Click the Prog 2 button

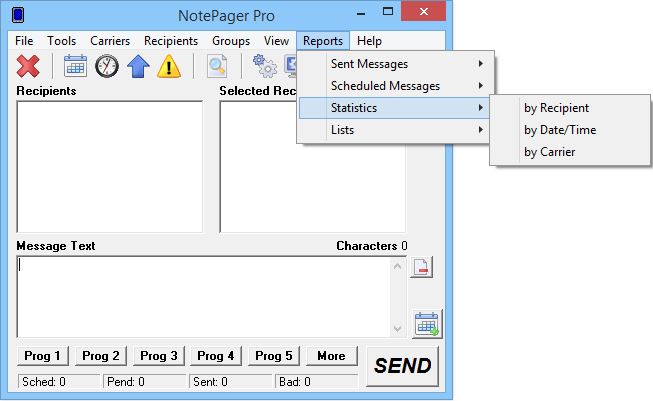pos(101,356)
